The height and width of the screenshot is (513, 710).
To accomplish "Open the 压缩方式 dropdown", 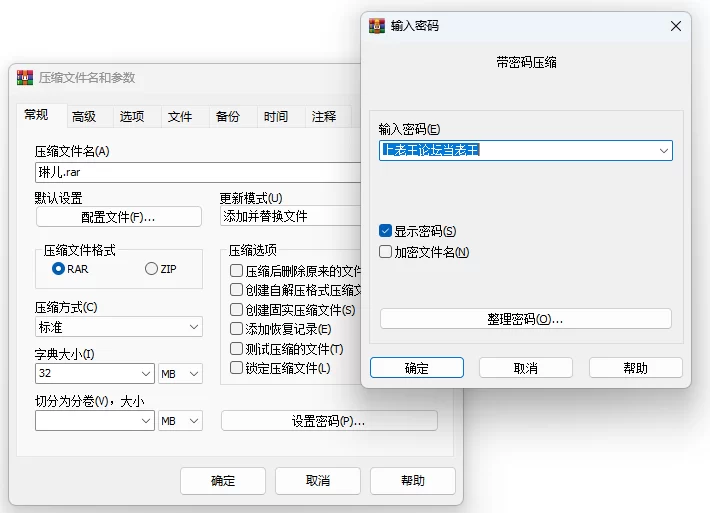I will [x=193, y=328].
